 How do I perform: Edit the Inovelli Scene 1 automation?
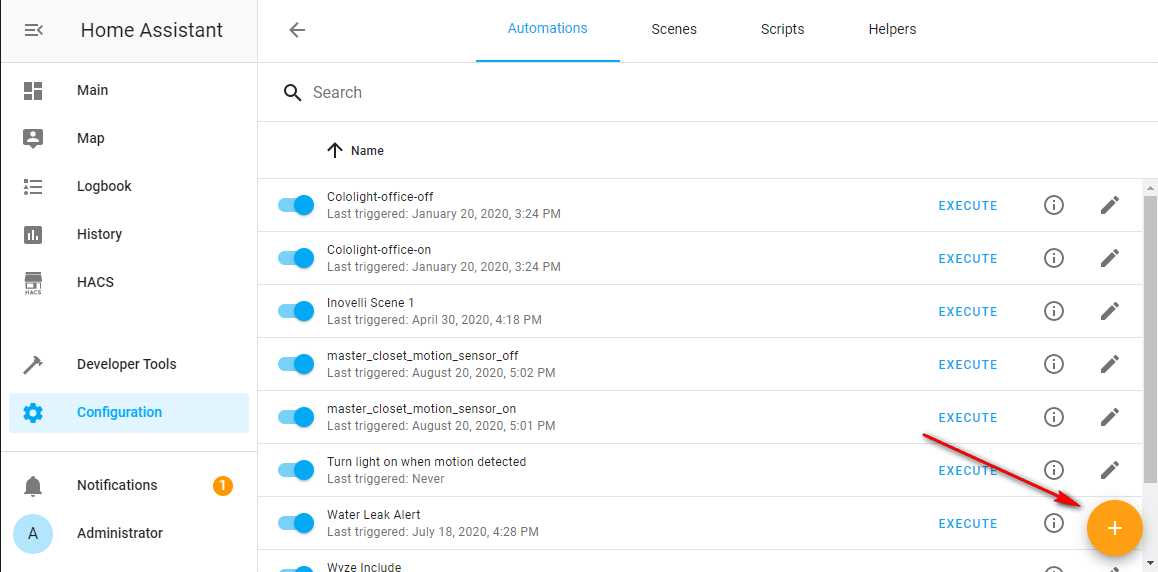click(1110, 311)
